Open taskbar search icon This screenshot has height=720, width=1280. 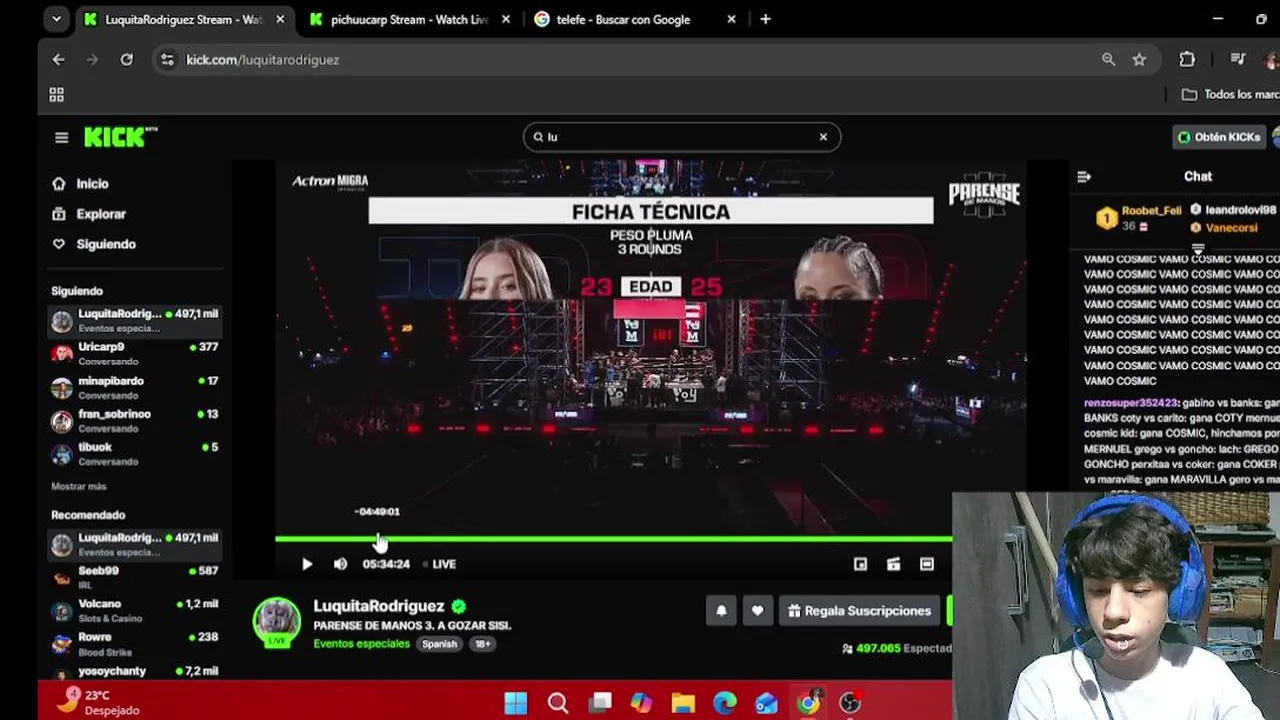coord(558,703)
